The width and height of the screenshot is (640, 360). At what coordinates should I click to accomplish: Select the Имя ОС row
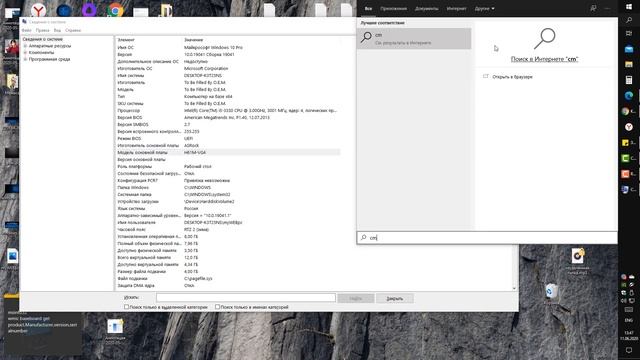point(228,47)
